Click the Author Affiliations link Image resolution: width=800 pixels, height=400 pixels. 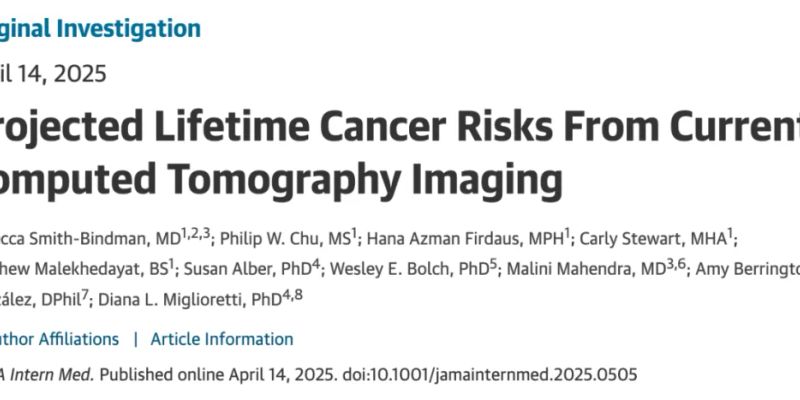tap(59, 339)
